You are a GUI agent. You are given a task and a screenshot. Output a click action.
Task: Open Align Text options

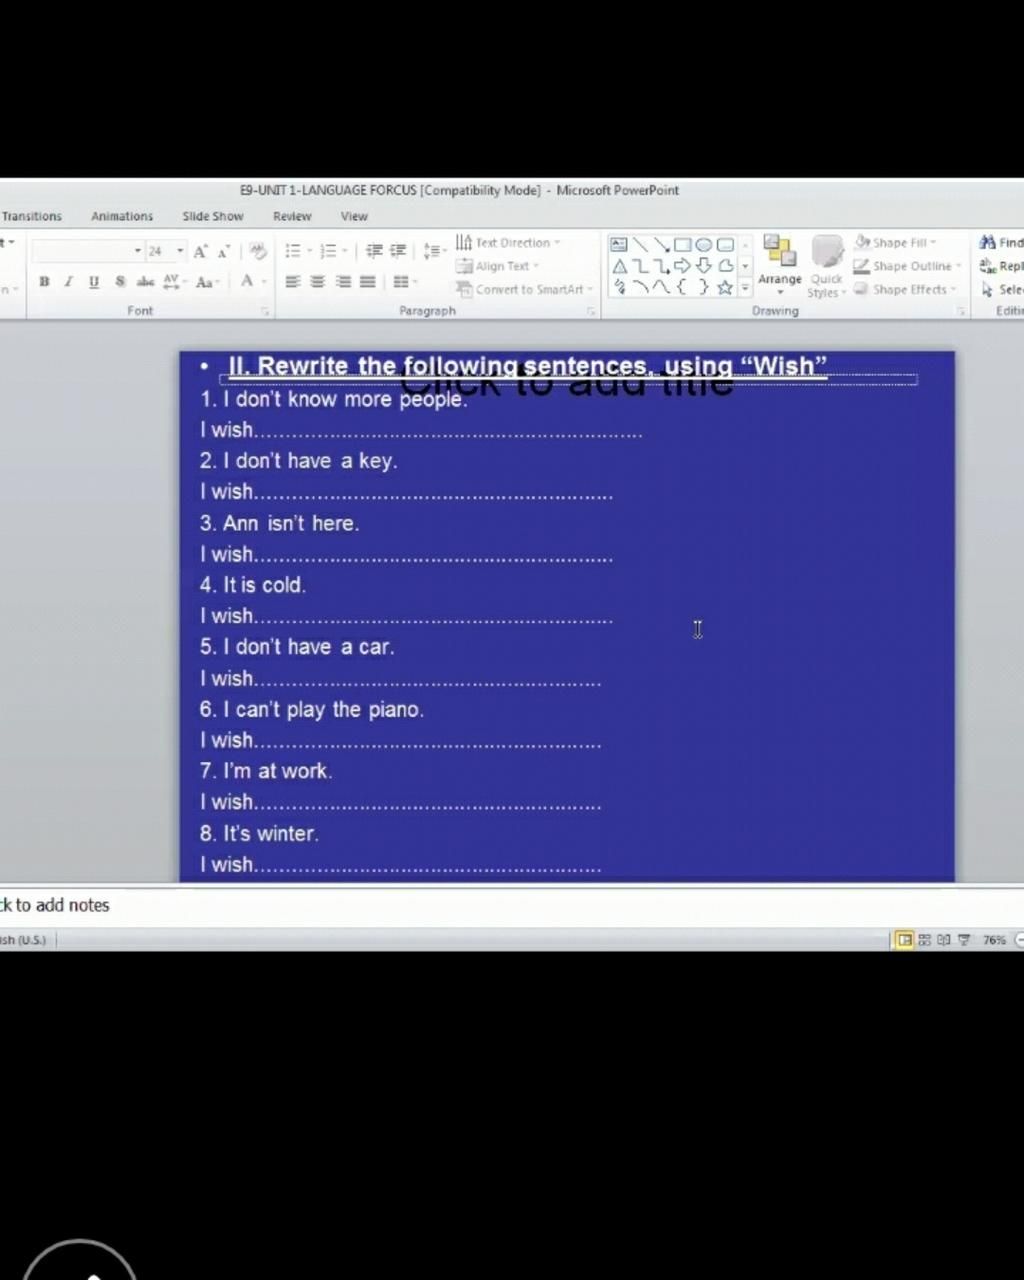coord(497,266)
